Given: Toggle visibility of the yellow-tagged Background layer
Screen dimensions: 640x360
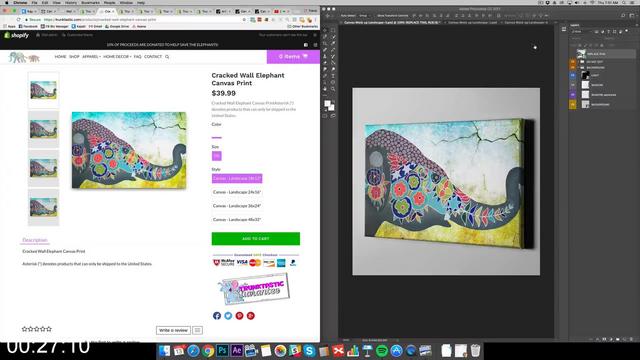Looking at the screenshot, I should [x=572, y=104].
